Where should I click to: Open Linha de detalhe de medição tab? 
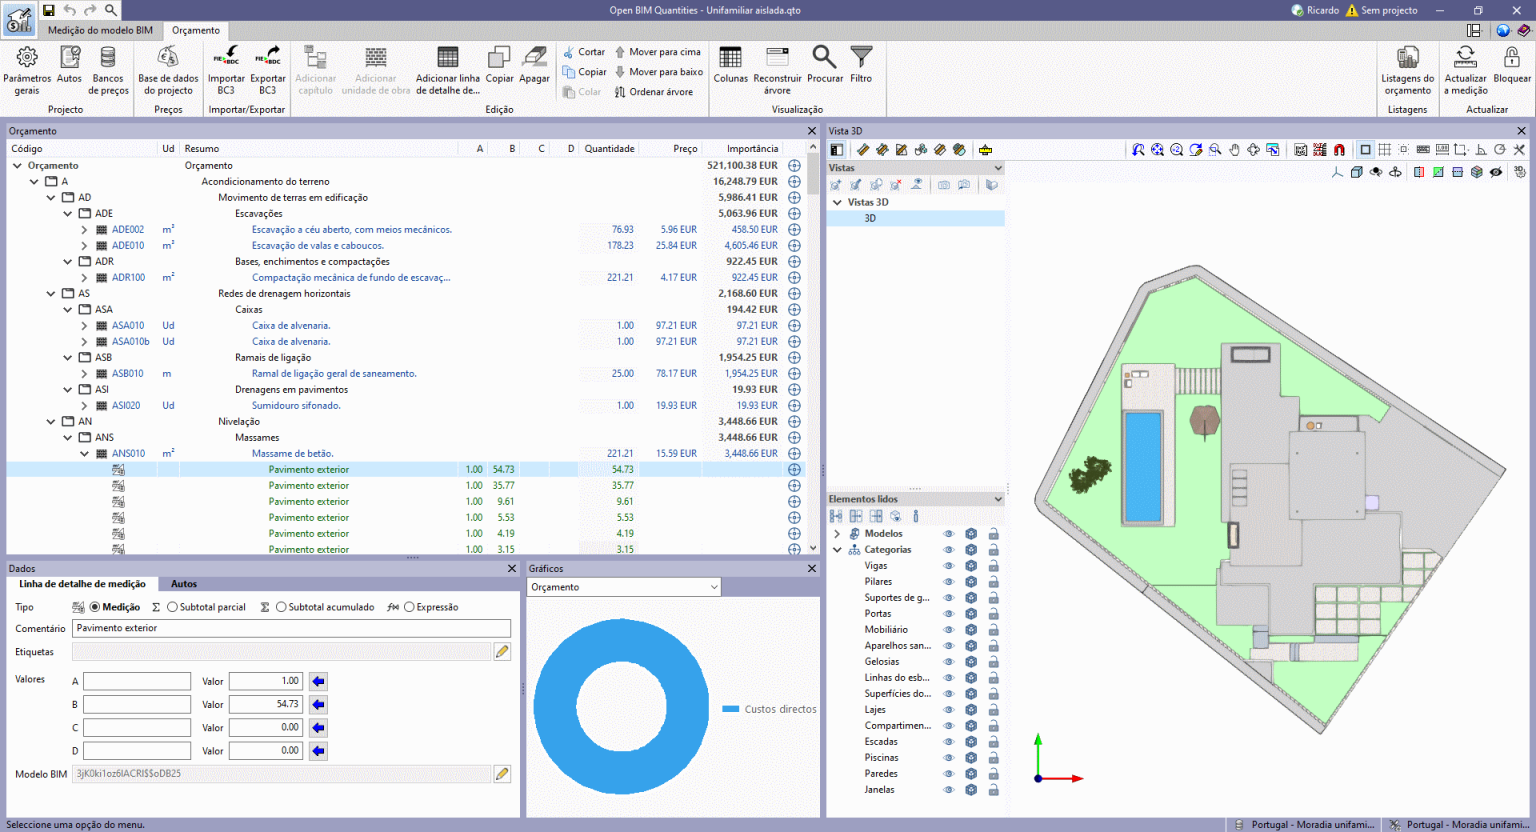(x=82, y=584)
